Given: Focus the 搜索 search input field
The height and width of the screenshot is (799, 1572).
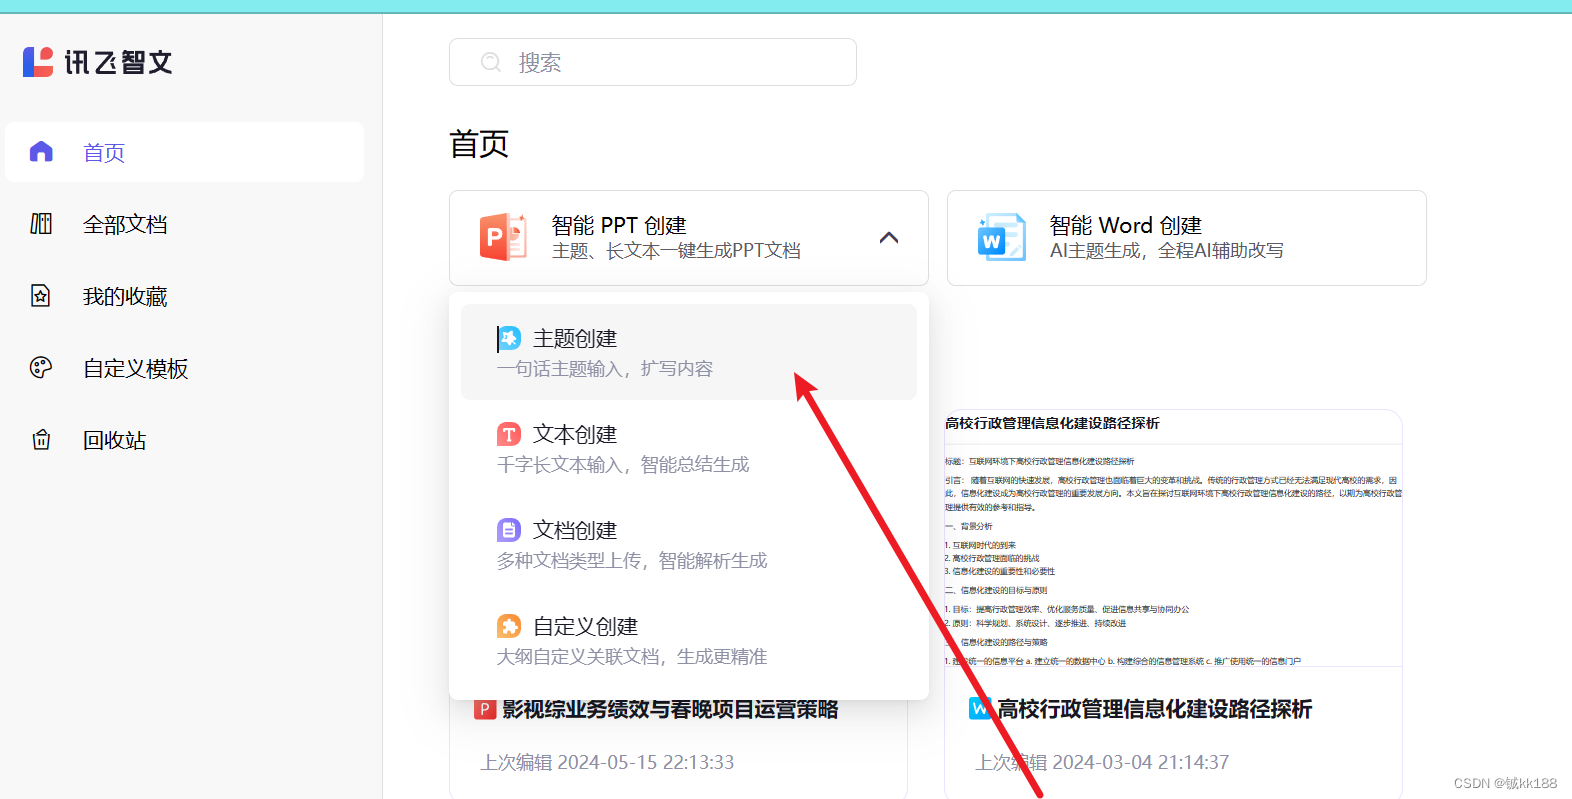Looking at the screenshot, I should coord(653,62).
